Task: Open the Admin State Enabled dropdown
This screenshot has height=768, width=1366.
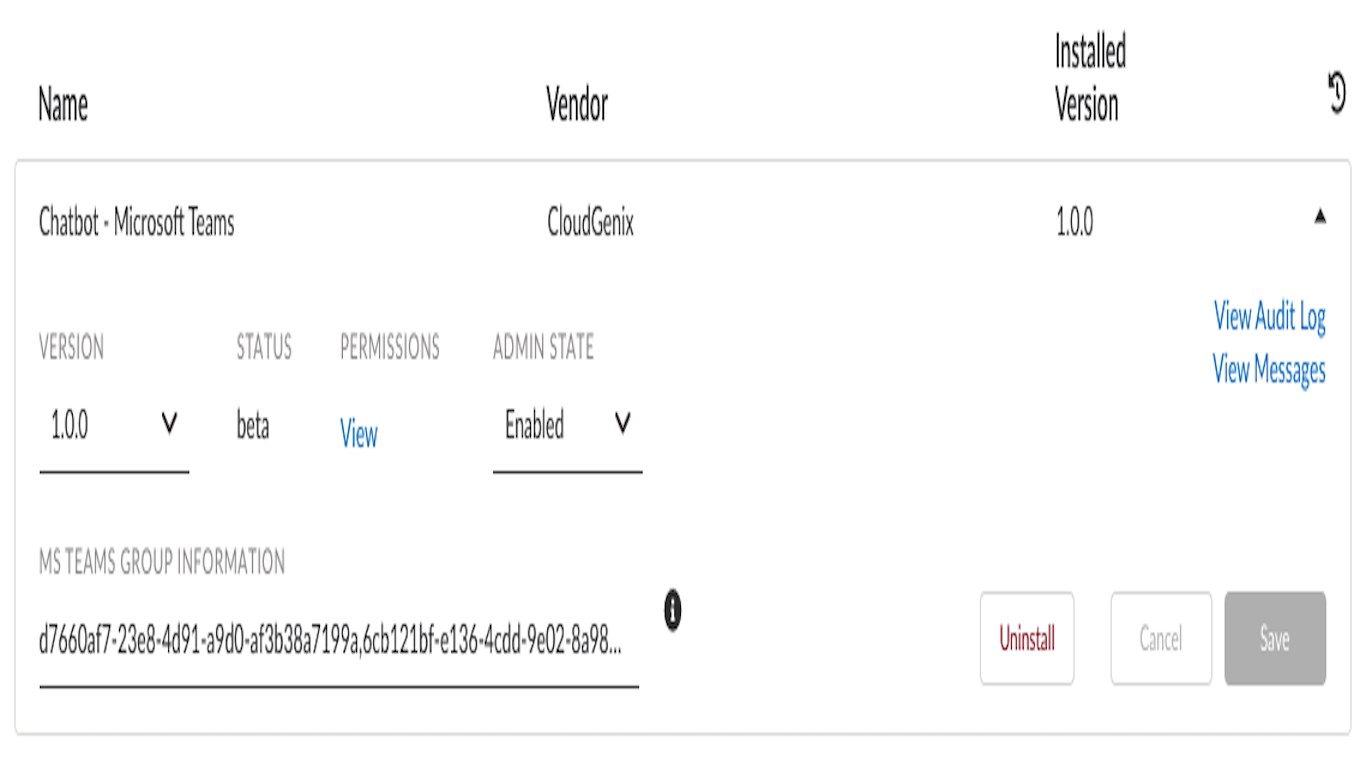Action: coord(567,427)
